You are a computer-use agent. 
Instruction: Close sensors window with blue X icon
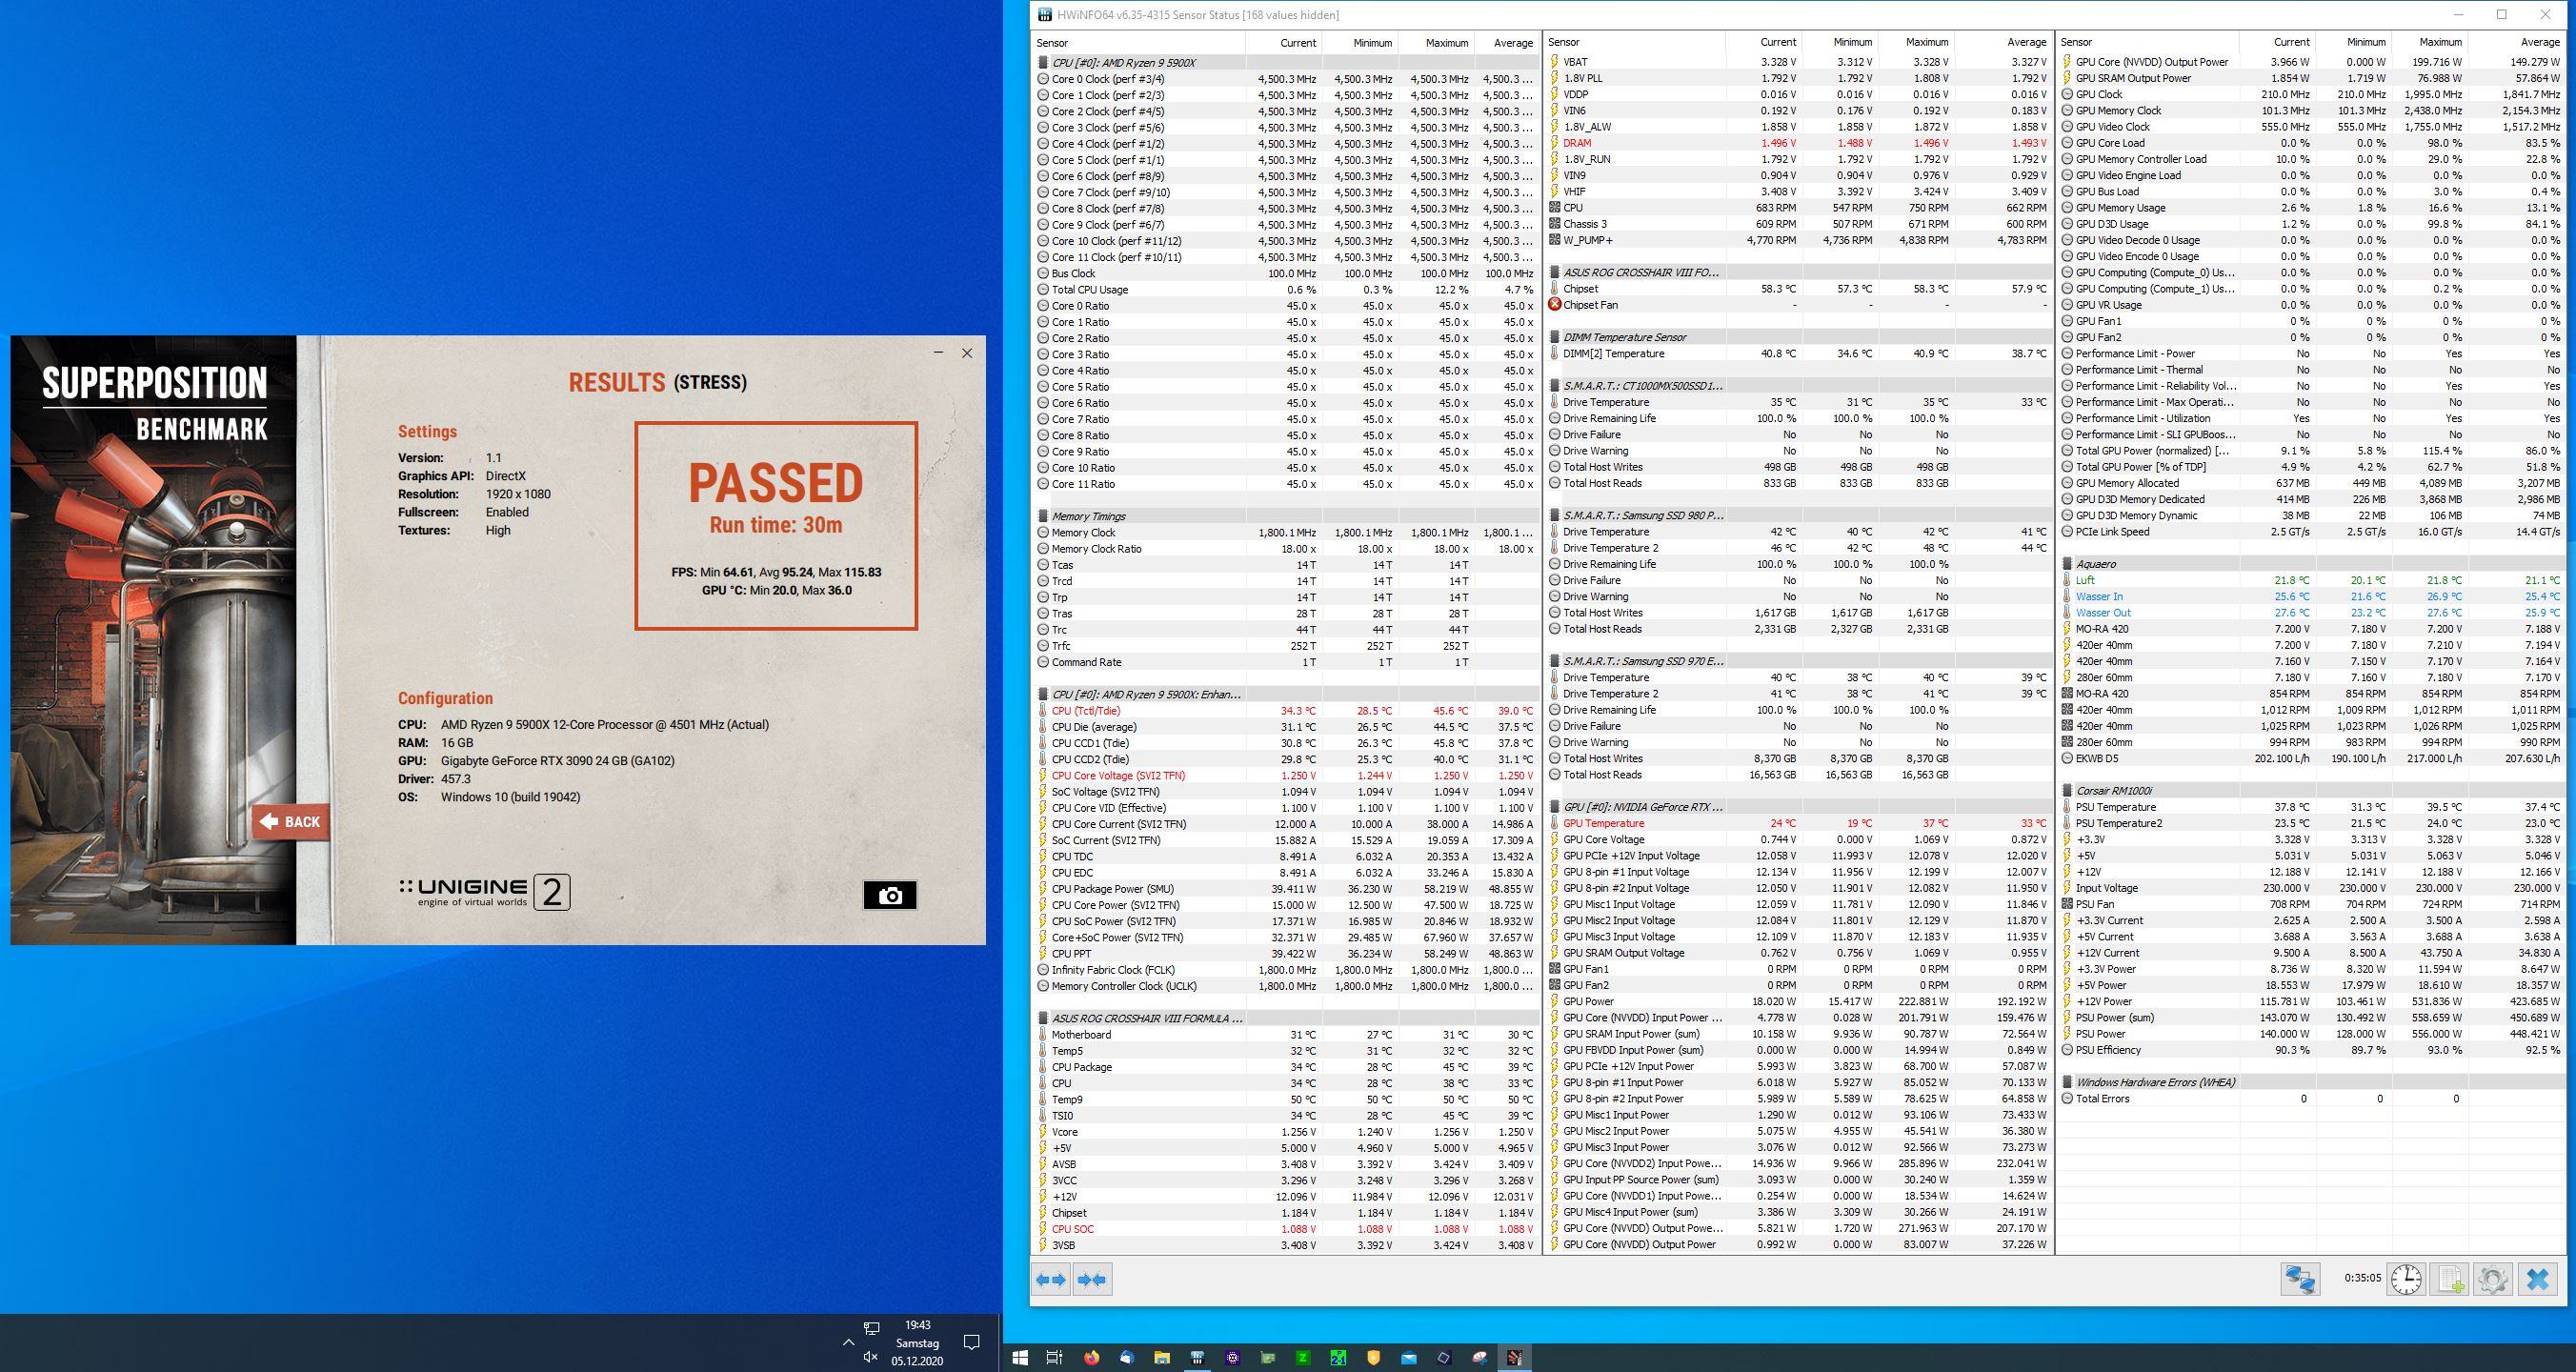[x=2537, y=1279]
